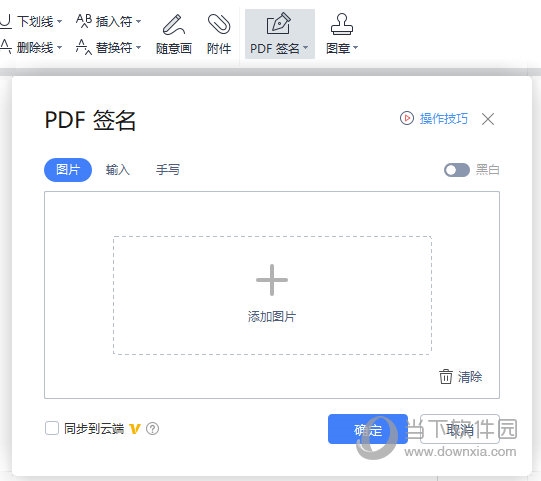Click the 添加图片 label

tap(272, 316)
